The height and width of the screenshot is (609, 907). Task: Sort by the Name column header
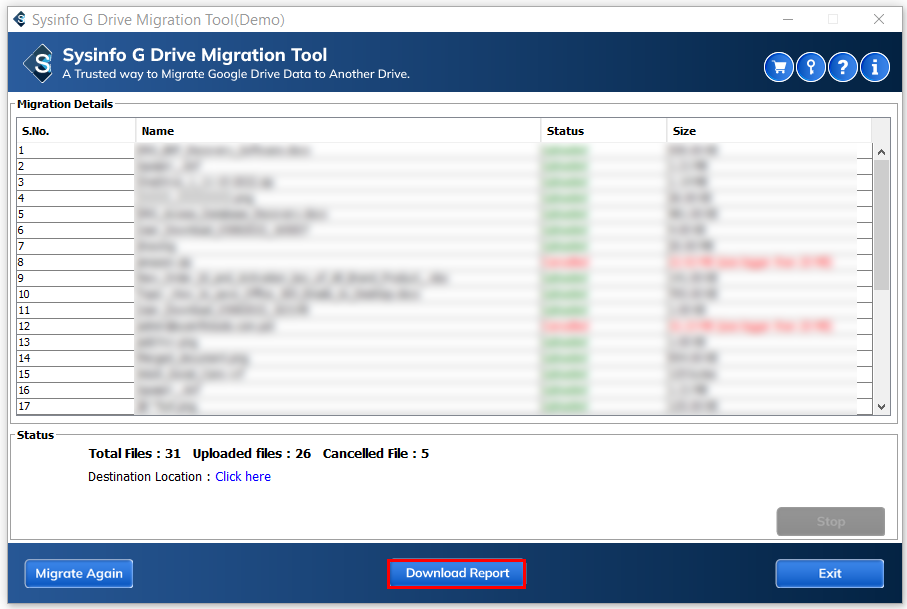338,131
